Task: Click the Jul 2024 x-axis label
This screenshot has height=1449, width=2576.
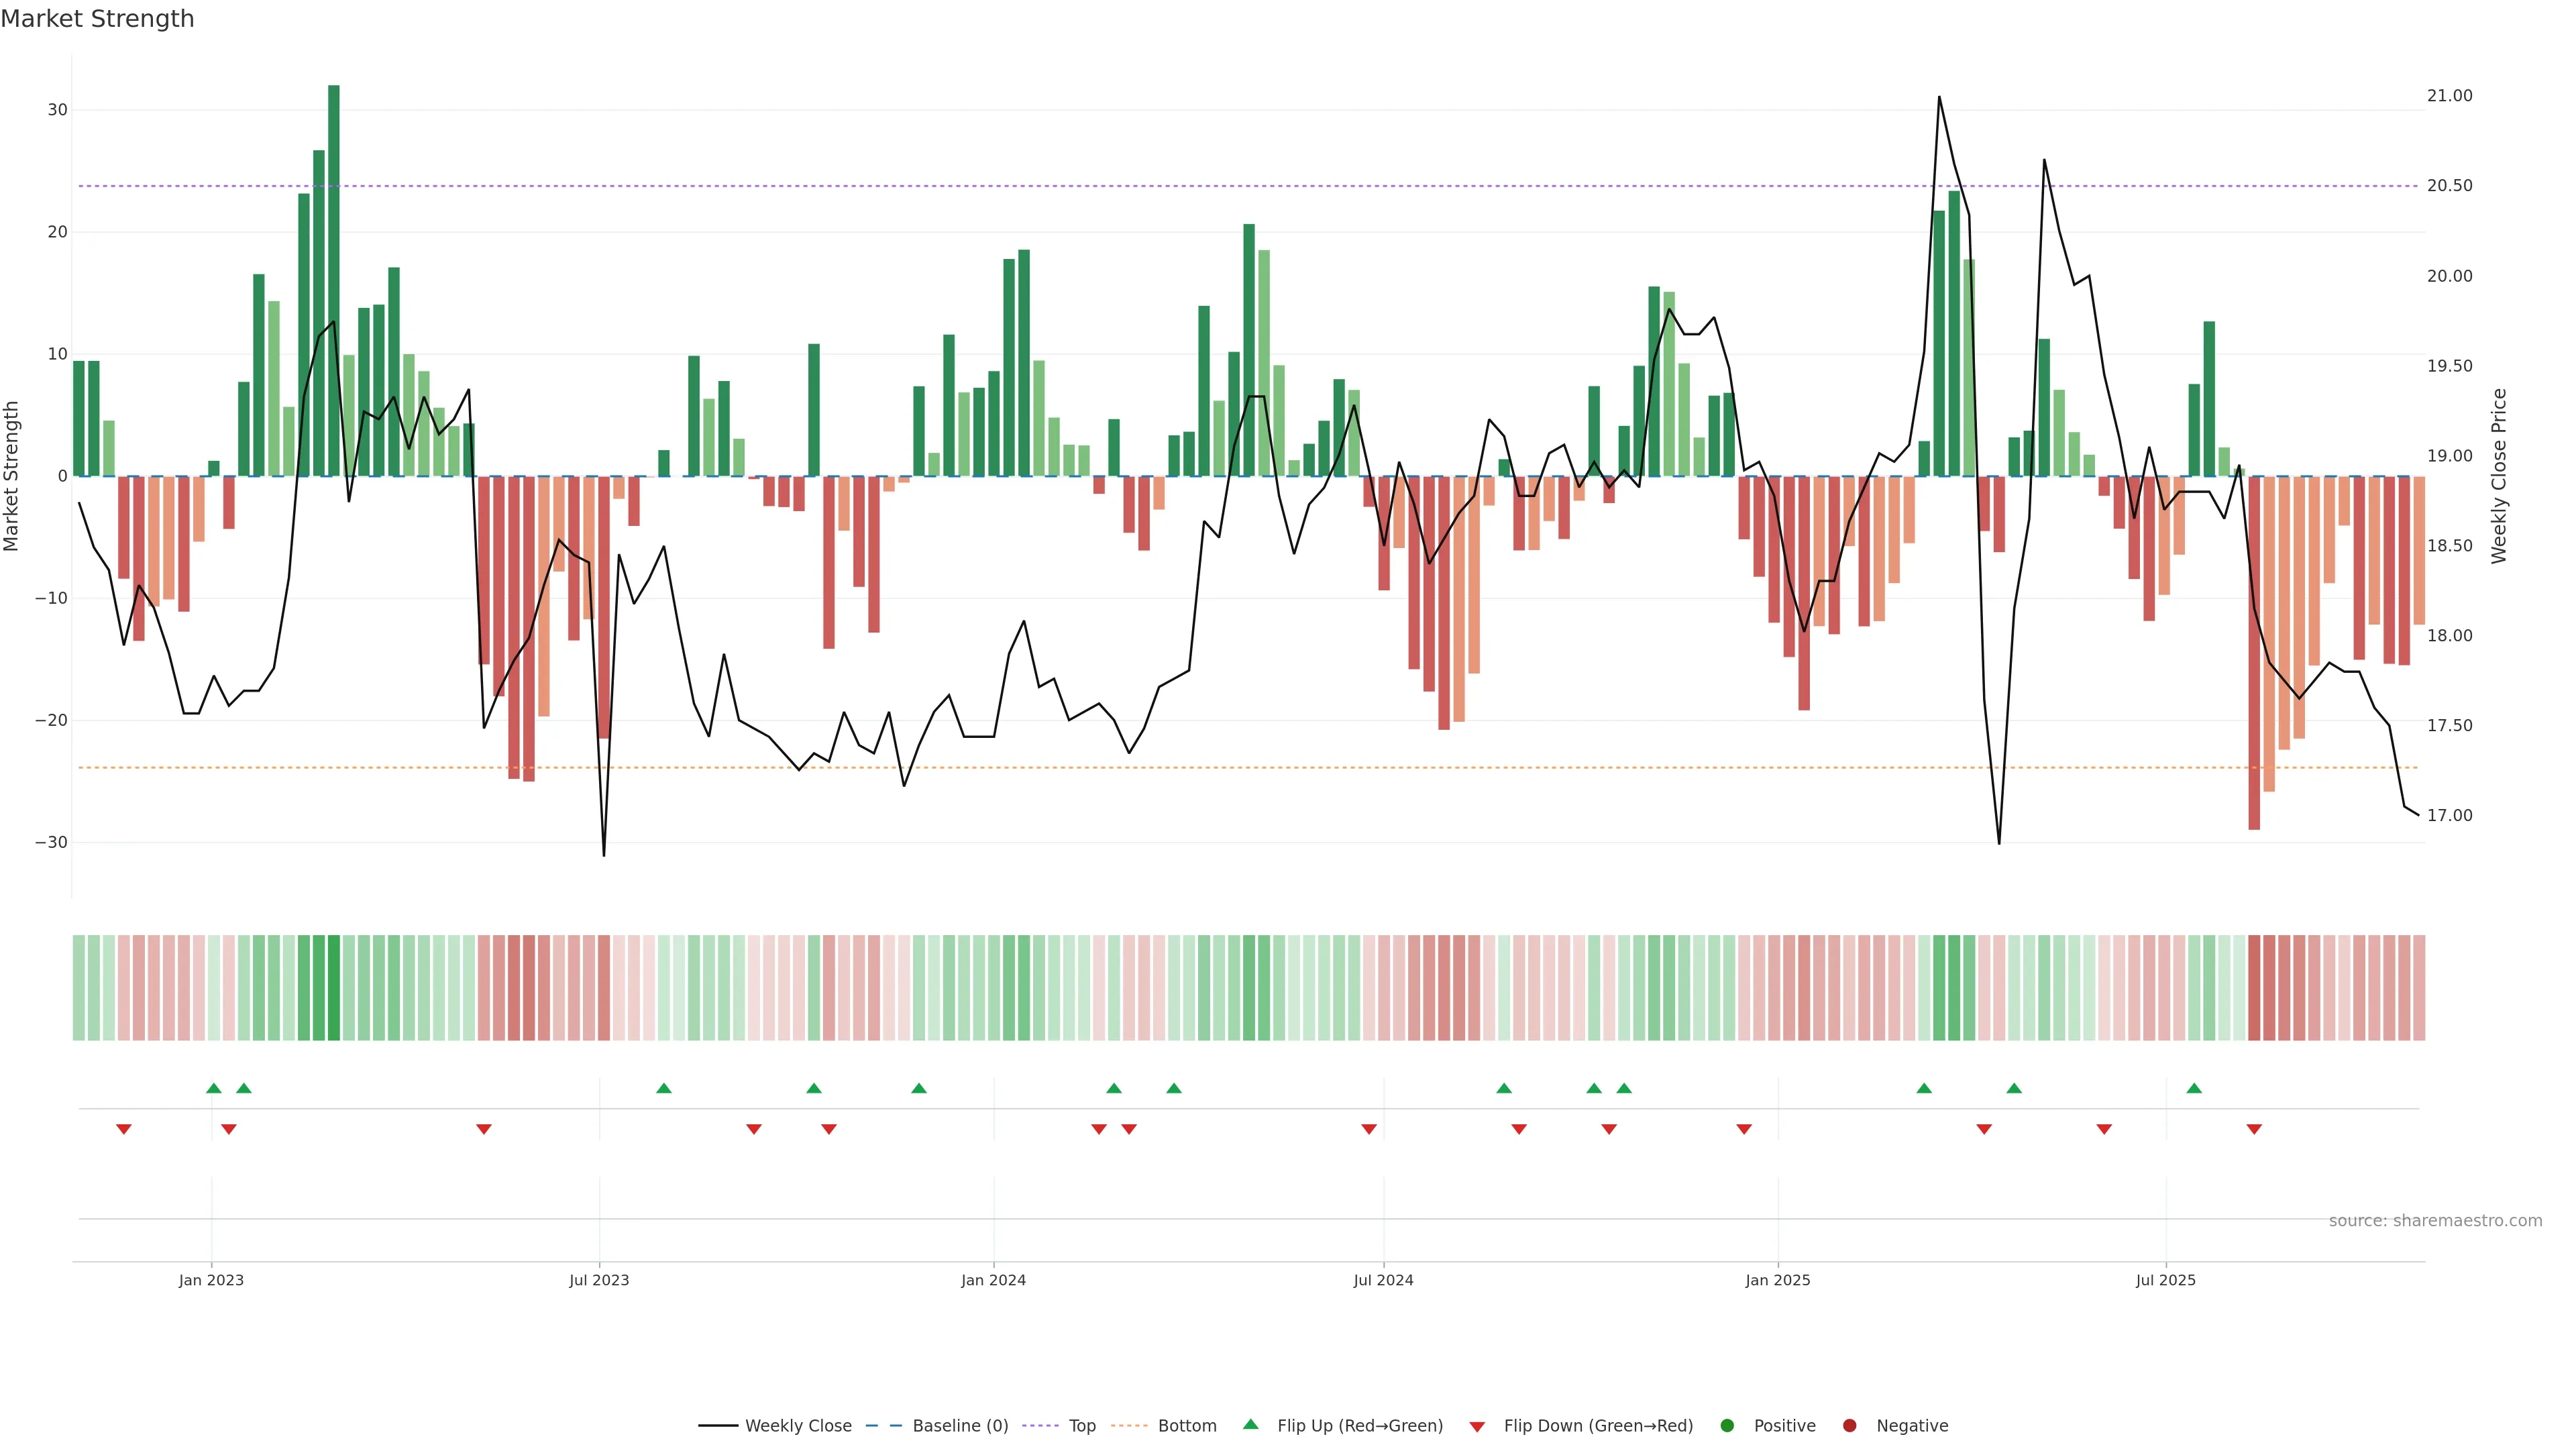Action: (1383, 1280)
